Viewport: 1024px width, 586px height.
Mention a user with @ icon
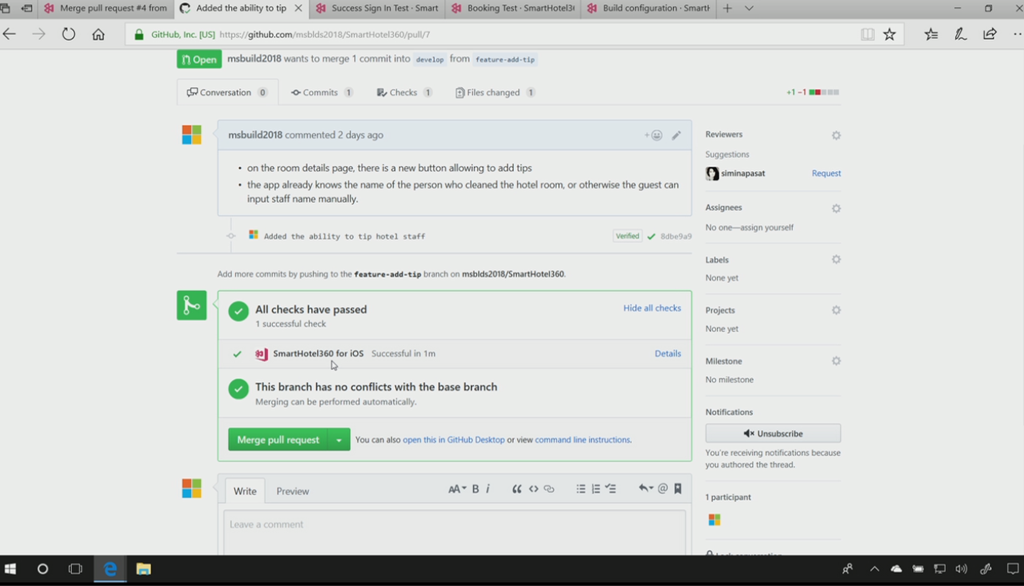(x=663, y=489)
